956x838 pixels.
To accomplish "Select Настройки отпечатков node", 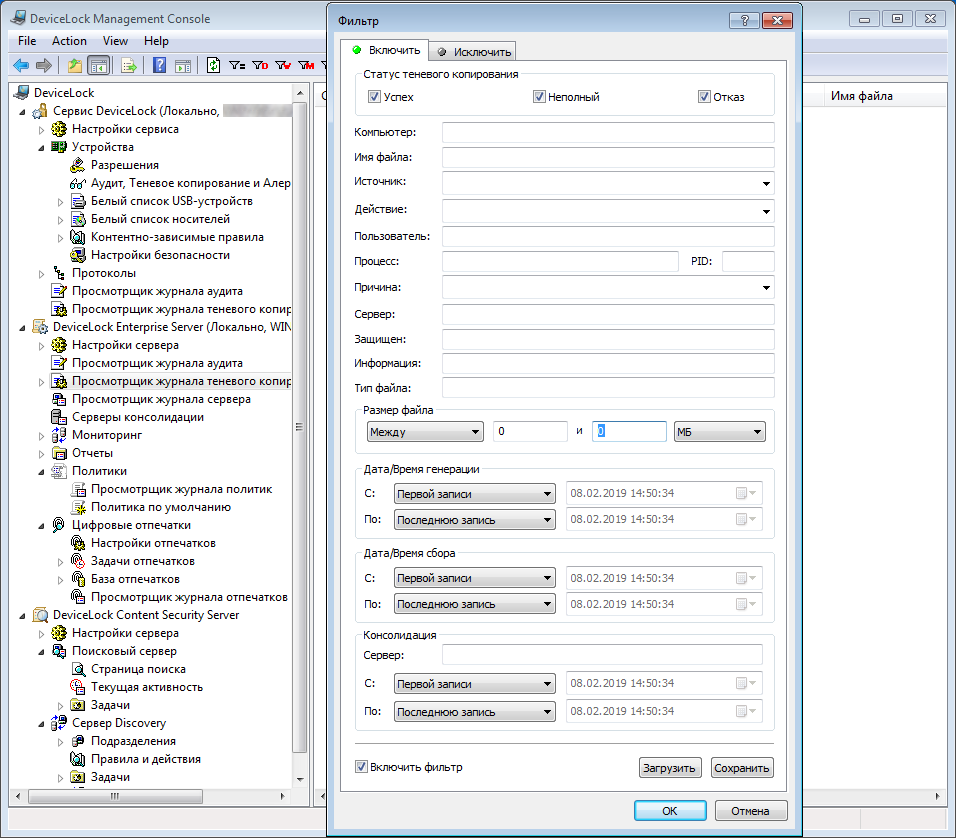I will [153, 543].
